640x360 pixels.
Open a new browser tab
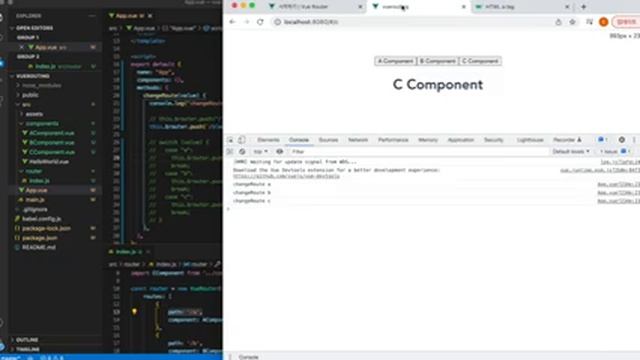pyautogui.click(x=583, y=7)
